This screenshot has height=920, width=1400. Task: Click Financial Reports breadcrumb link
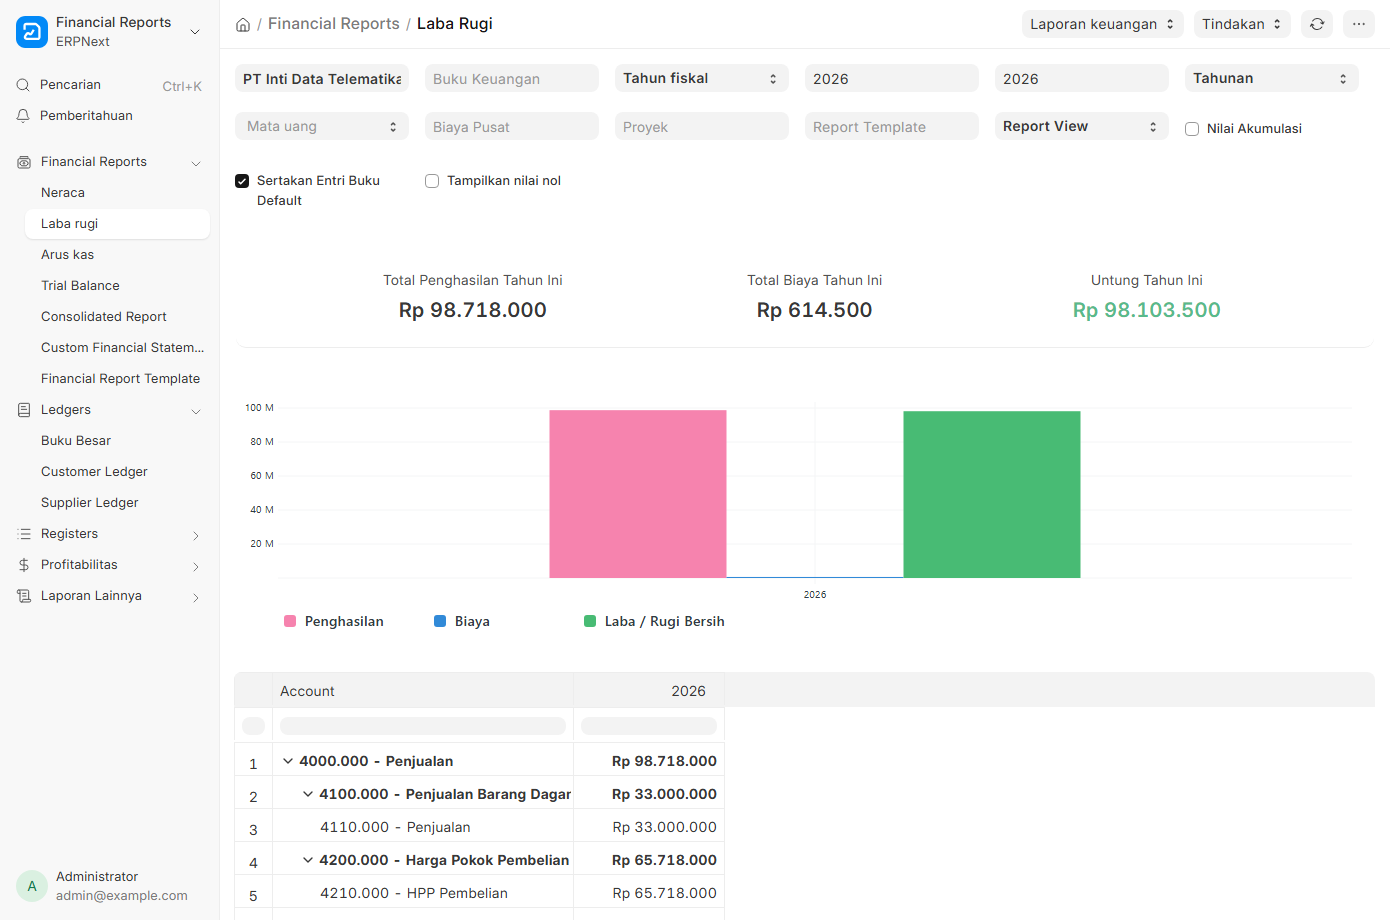[x=333, y=24]
